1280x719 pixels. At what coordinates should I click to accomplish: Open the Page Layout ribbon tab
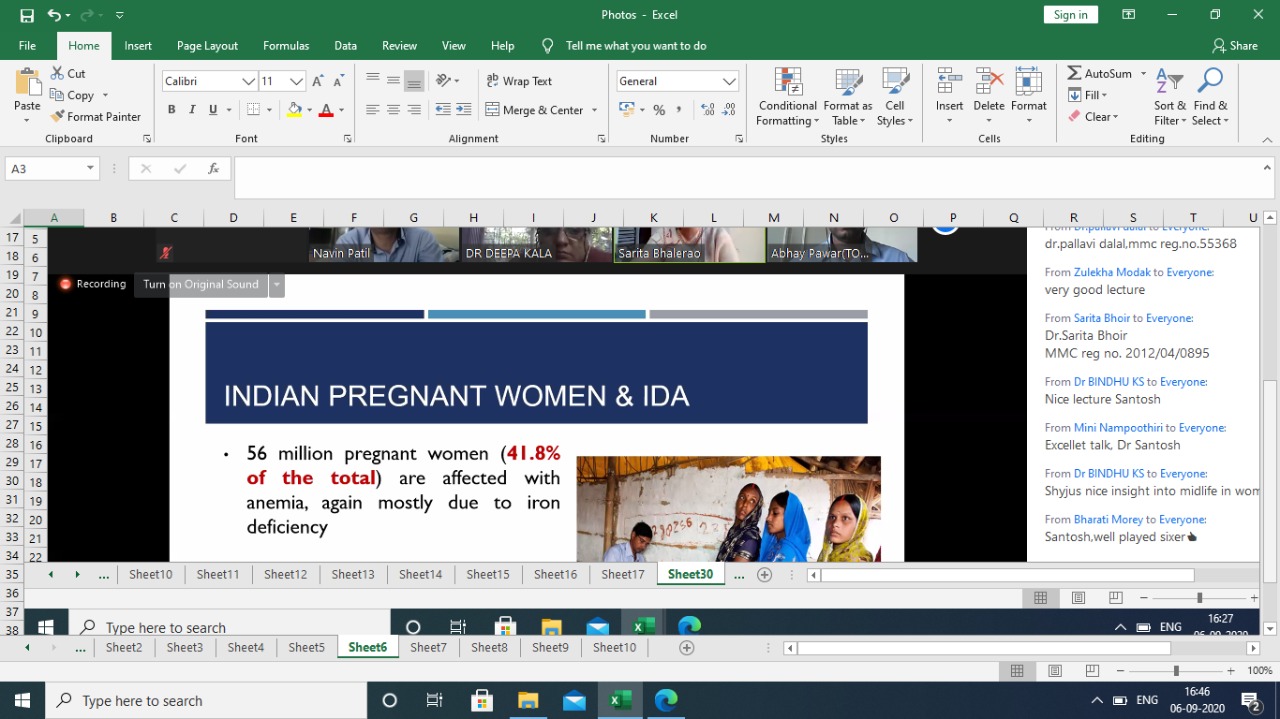[x=207, y=46]
